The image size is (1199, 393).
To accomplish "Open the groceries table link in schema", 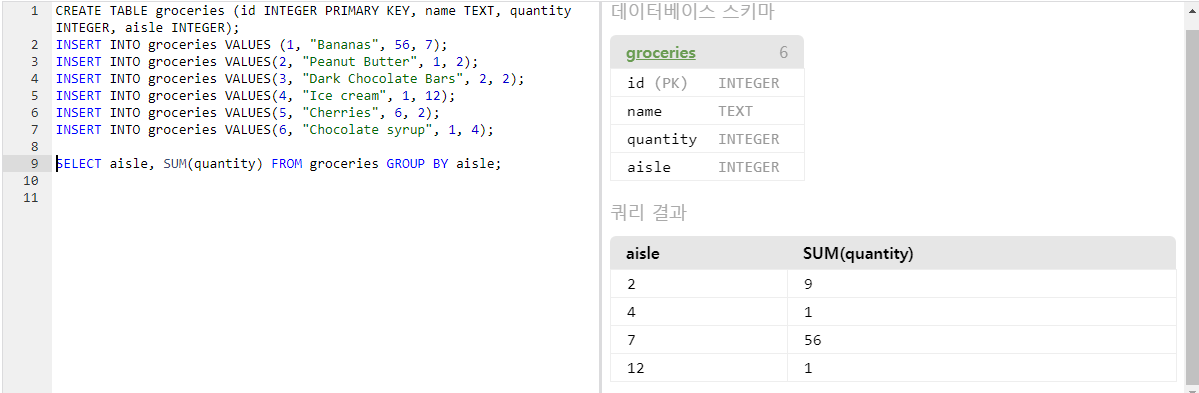I will [661, 53].
